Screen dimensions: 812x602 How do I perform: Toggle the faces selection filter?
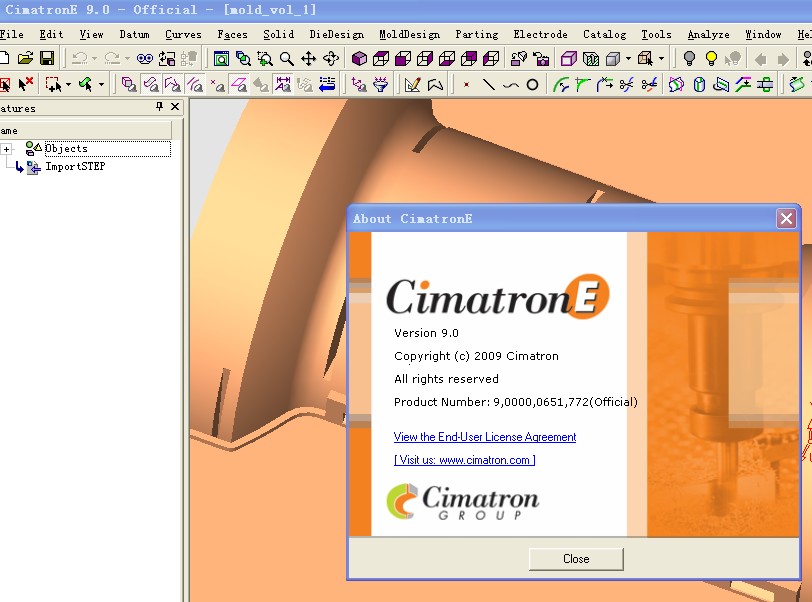pyautogui.click(x=151, y=84)
